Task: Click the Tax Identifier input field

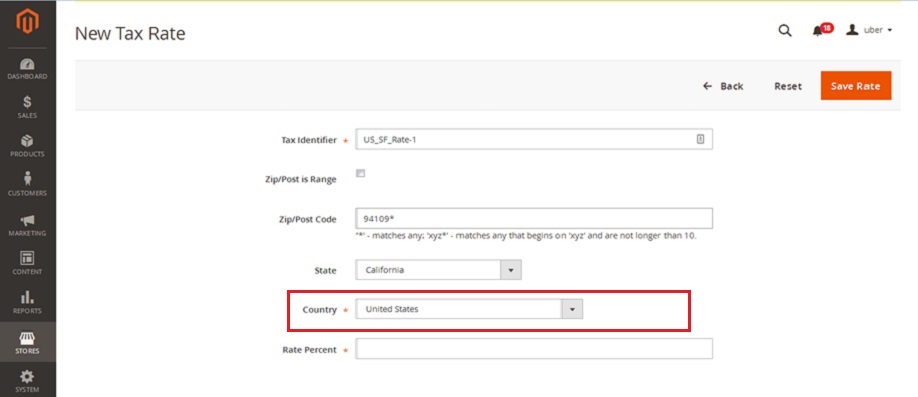Action: [x=533, y=139]
